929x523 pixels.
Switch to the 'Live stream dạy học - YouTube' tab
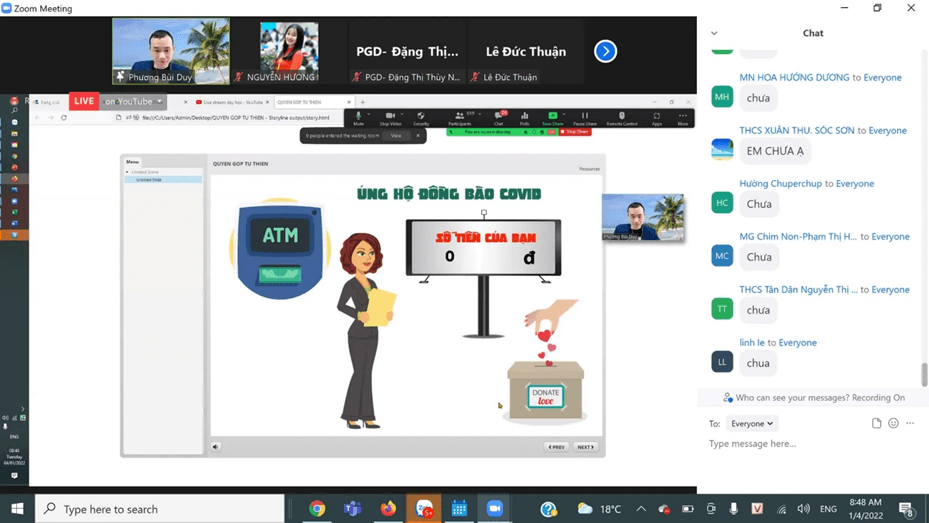point(231,102)
